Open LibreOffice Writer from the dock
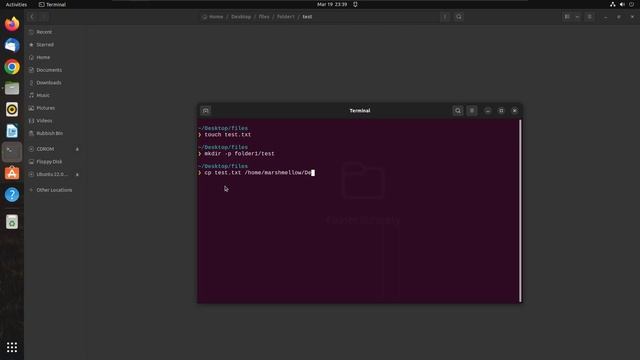The height and width of the screenshot is (360, 640). pyautogui.click(x=12, y=131)
